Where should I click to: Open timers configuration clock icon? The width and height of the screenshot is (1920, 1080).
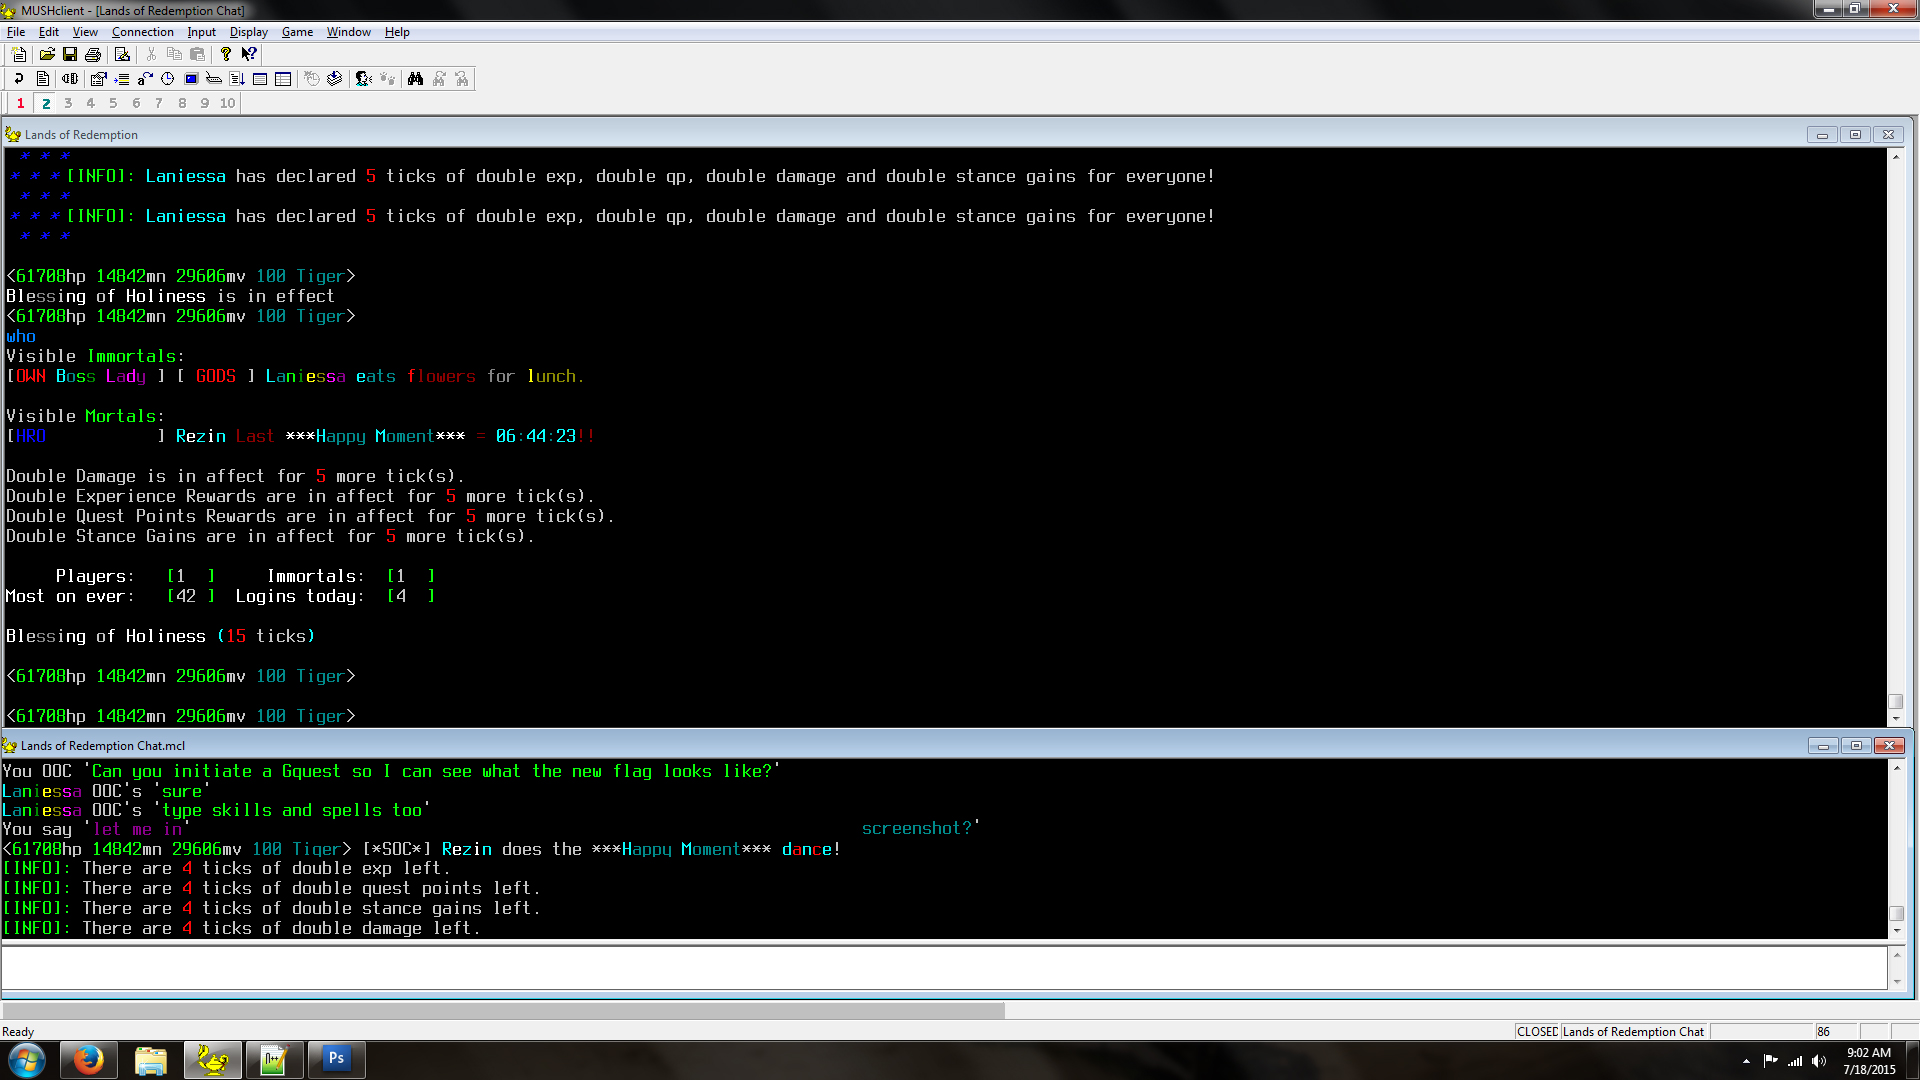point(168,78)
